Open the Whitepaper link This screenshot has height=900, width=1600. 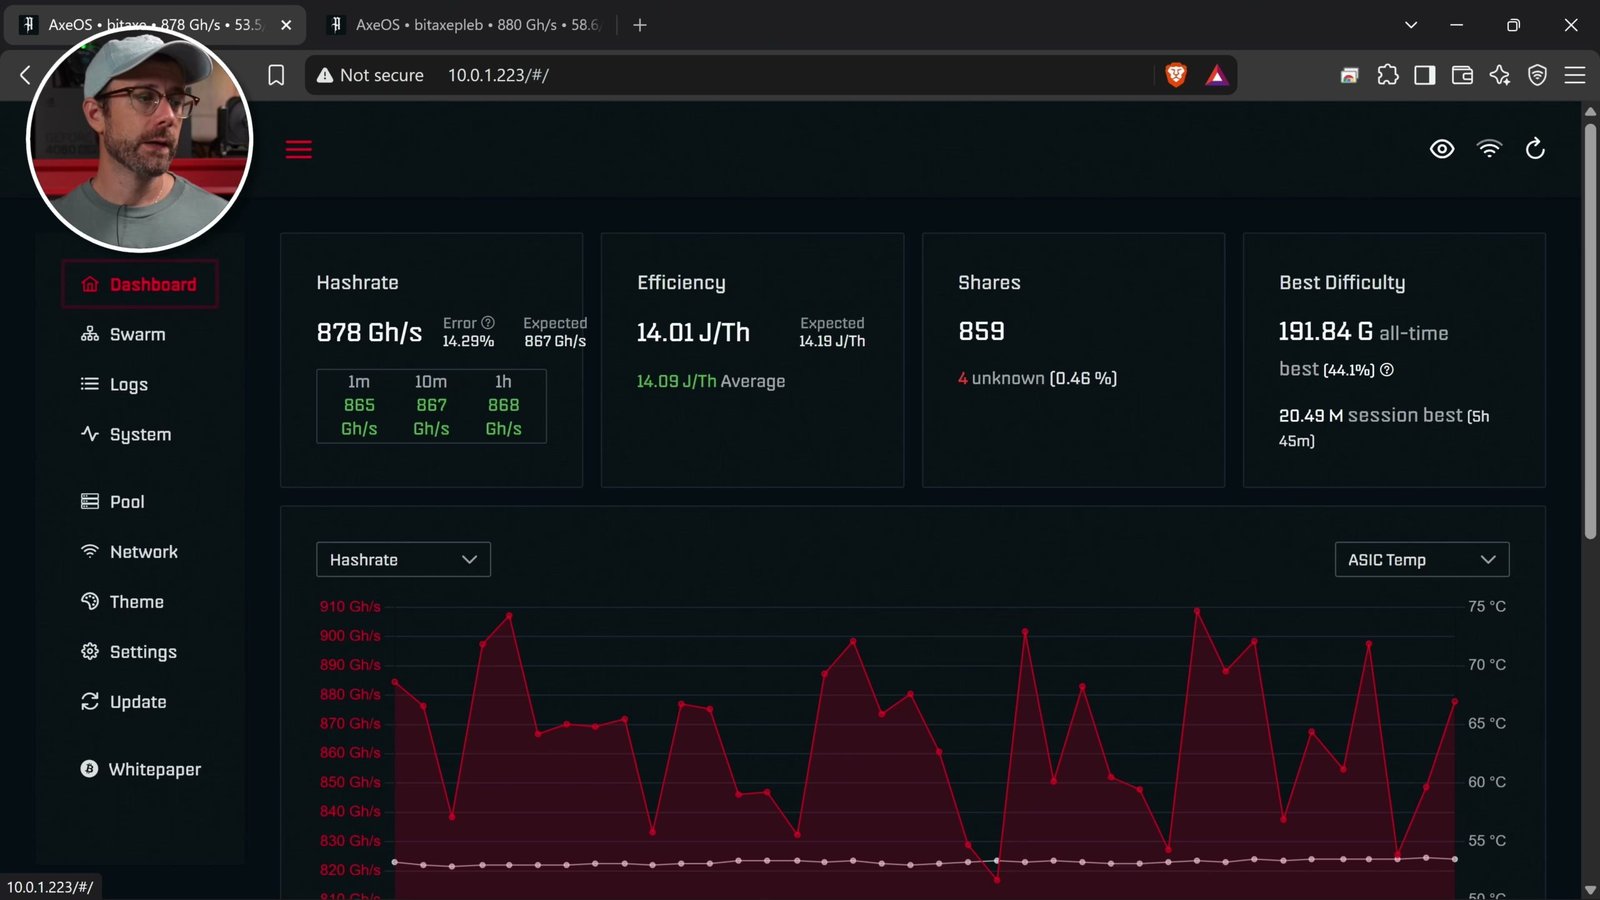141,769
